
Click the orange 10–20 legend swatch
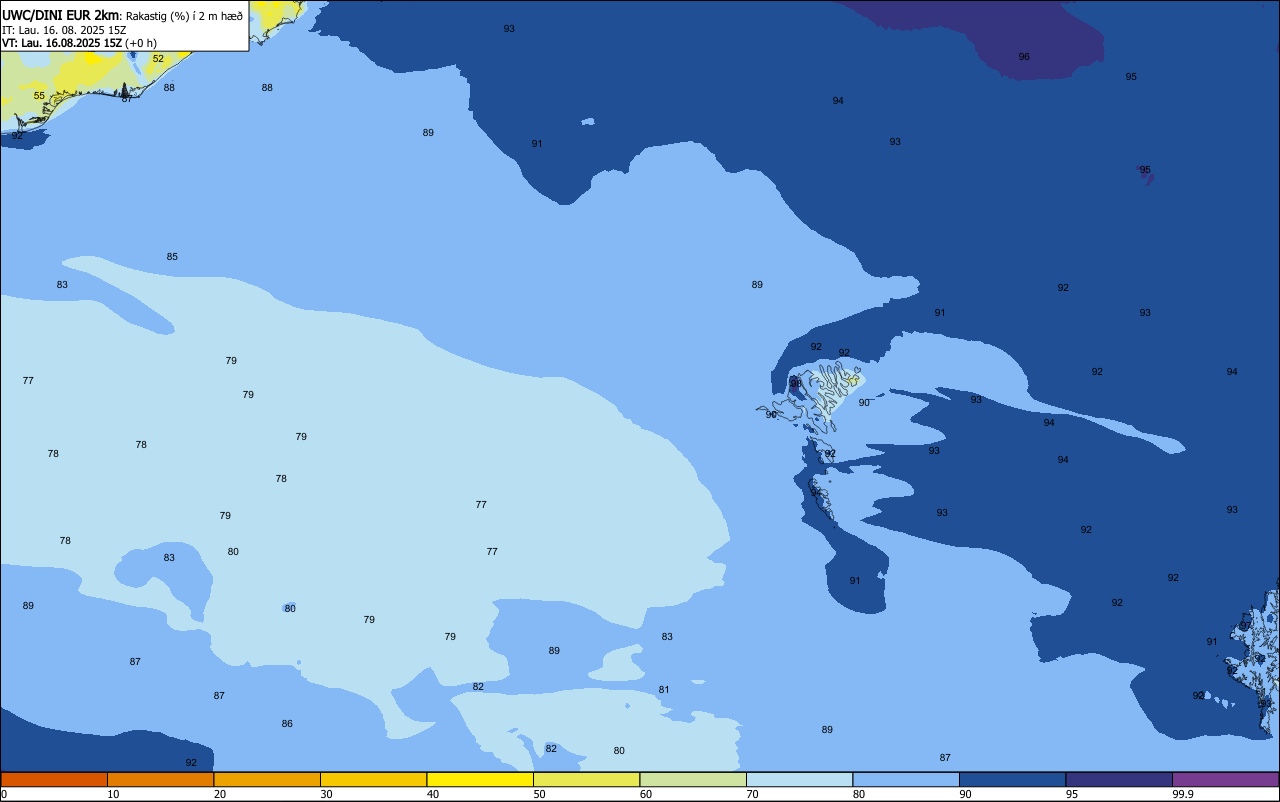160,779
